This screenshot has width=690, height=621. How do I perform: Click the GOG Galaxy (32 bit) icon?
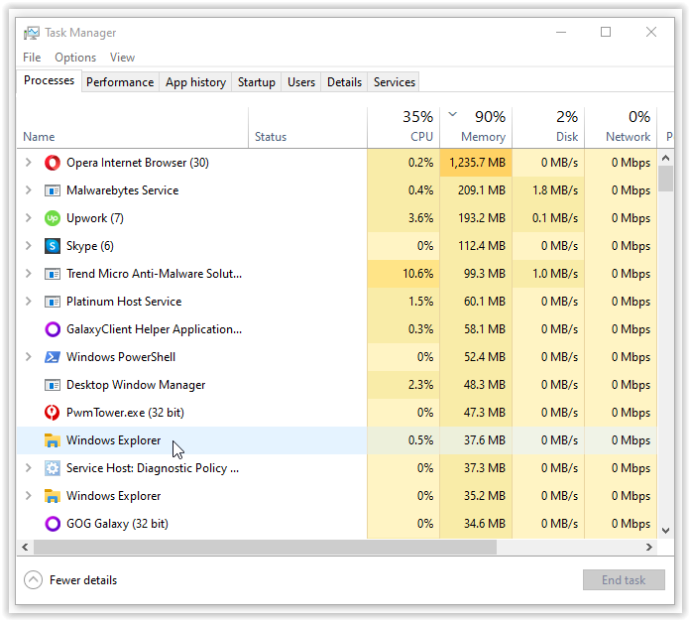click(52, 524)
